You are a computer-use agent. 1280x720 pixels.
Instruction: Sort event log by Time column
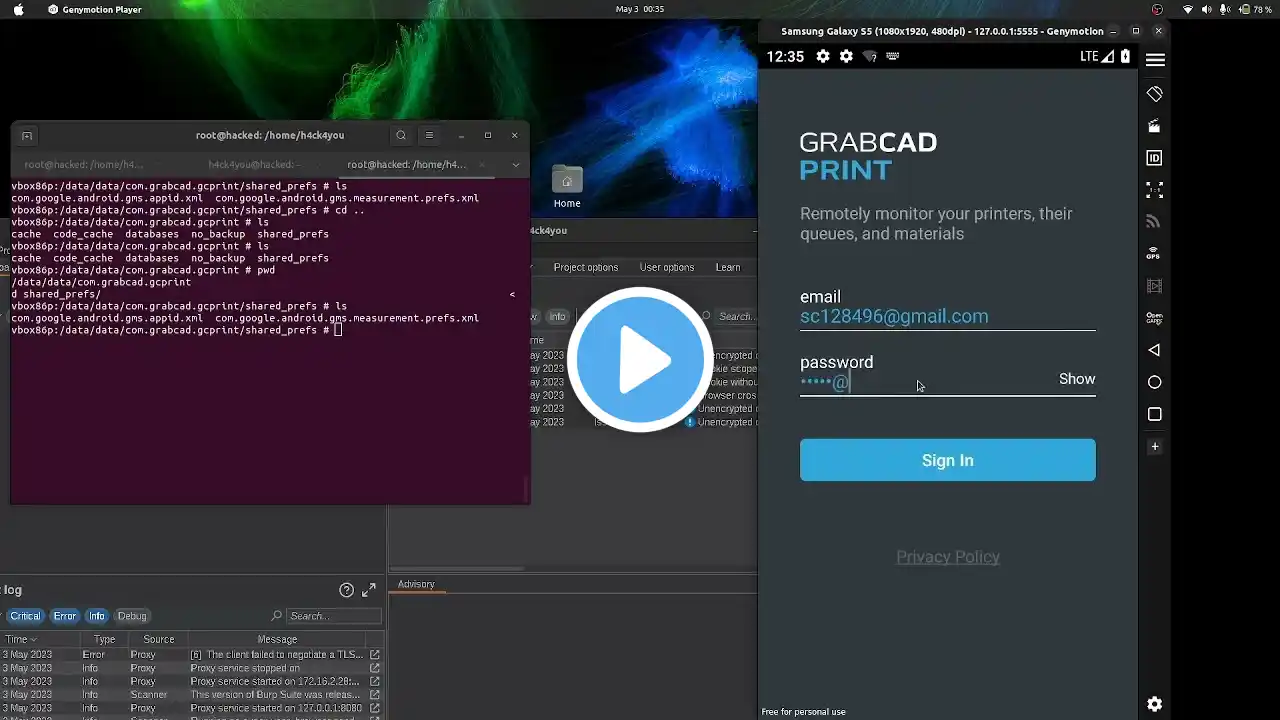[x=21, y=639]
